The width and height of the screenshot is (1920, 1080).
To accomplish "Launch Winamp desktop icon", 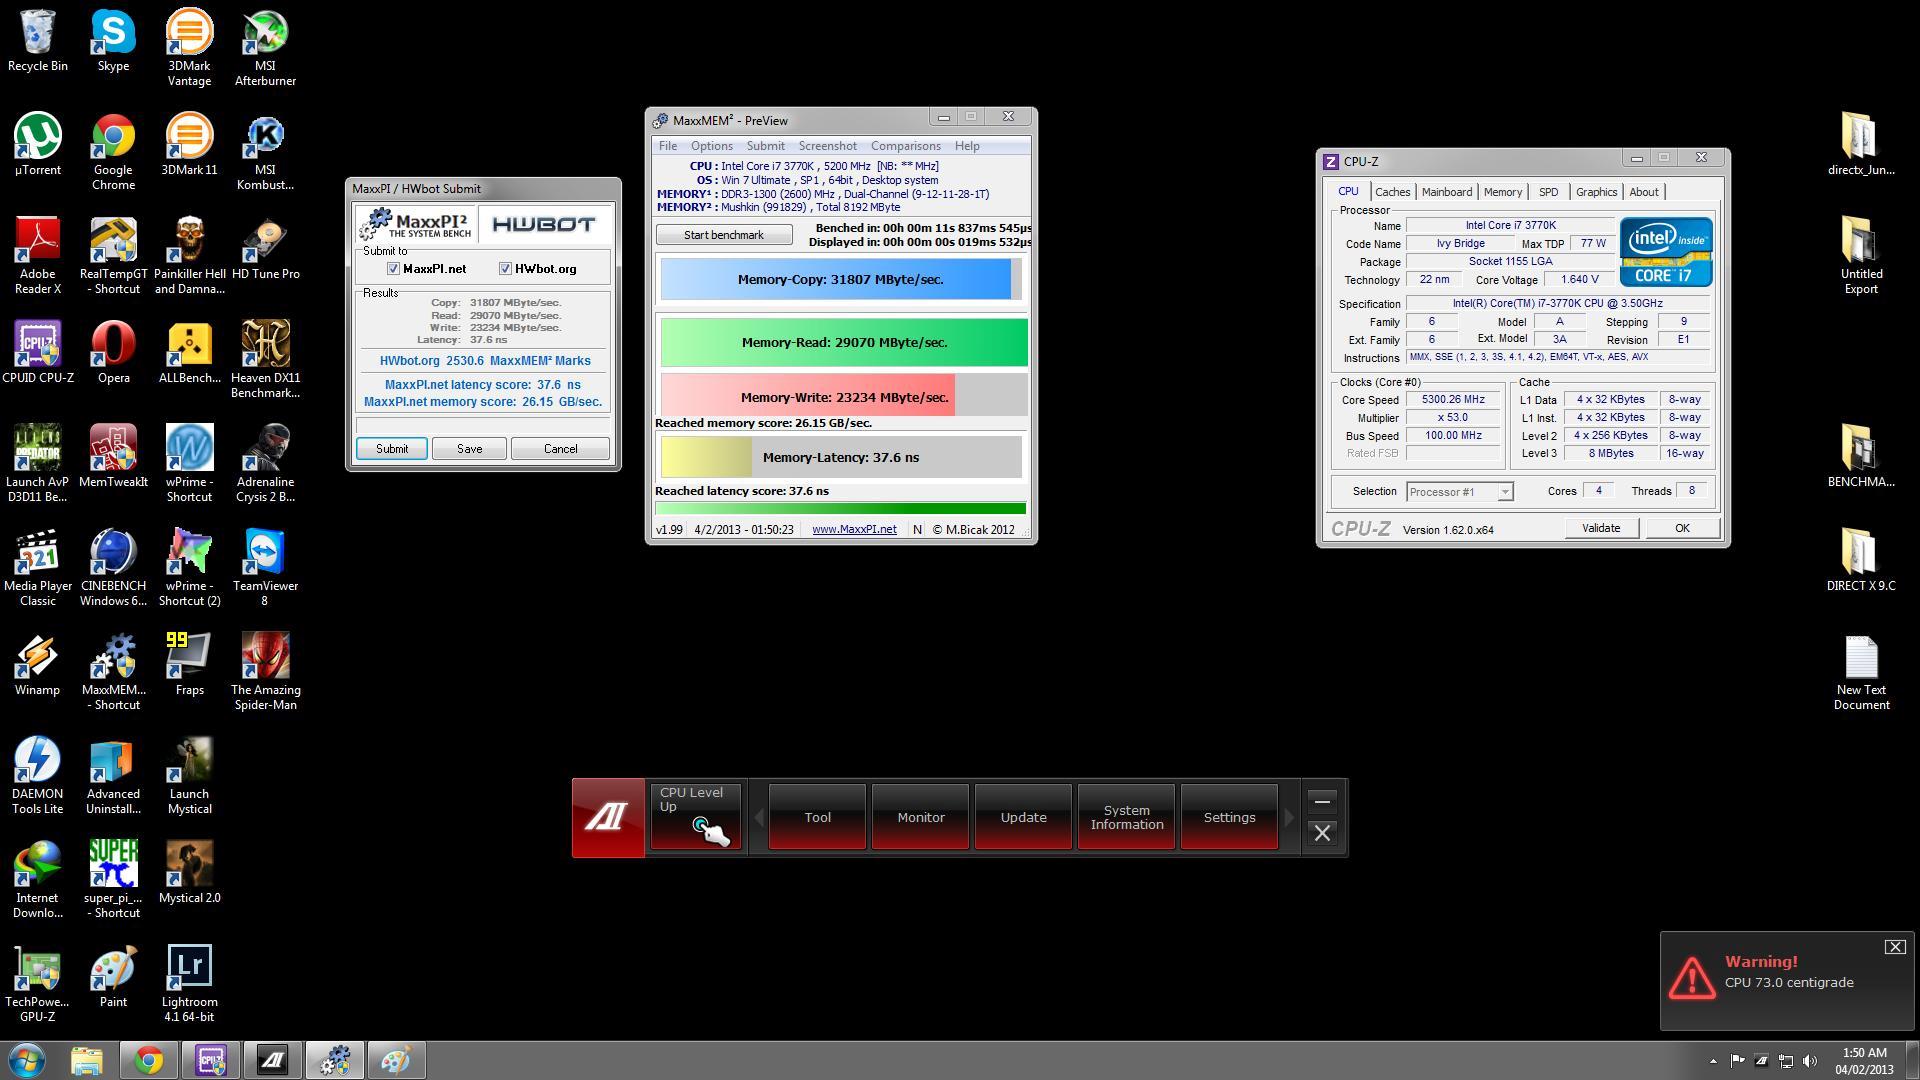I will coord(38,665).
